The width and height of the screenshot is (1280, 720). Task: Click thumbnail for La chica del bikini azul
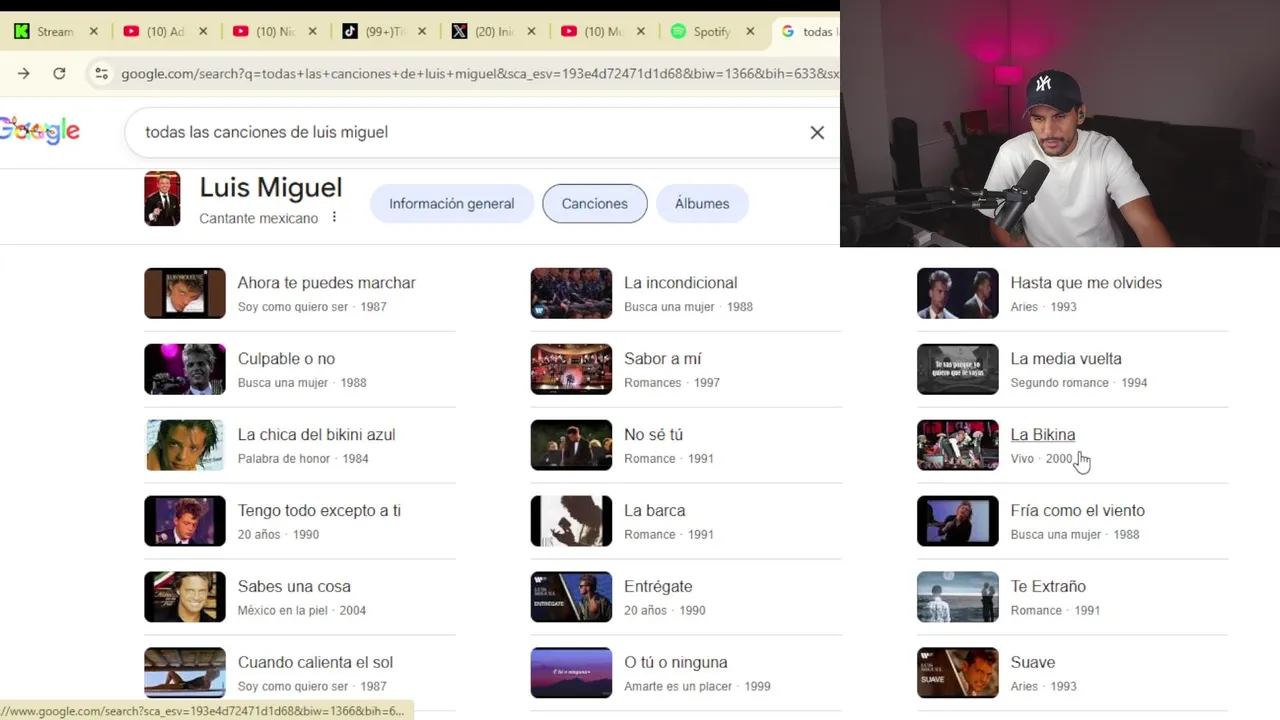coord(185,445)
